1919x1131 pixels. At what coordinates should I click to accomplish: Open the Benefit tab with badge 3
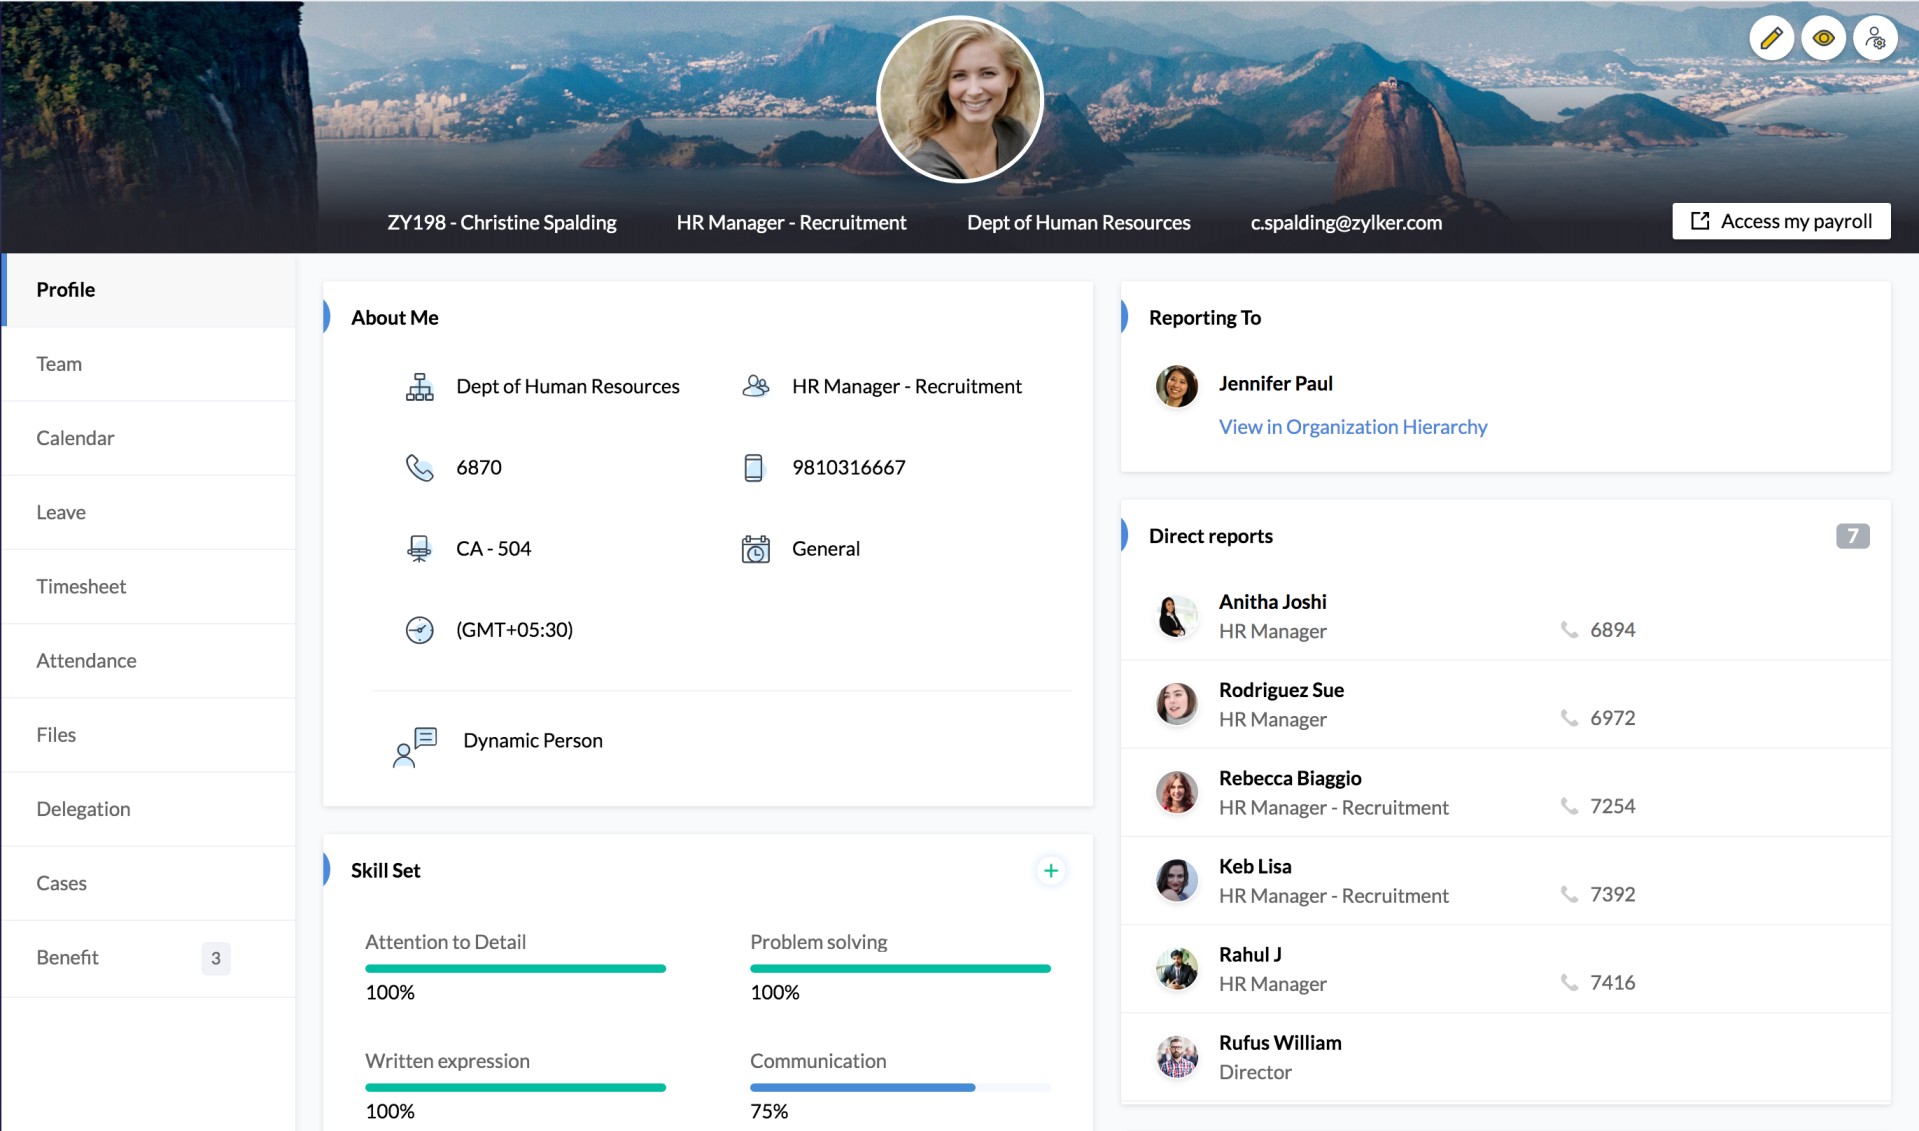pos(68,958)
